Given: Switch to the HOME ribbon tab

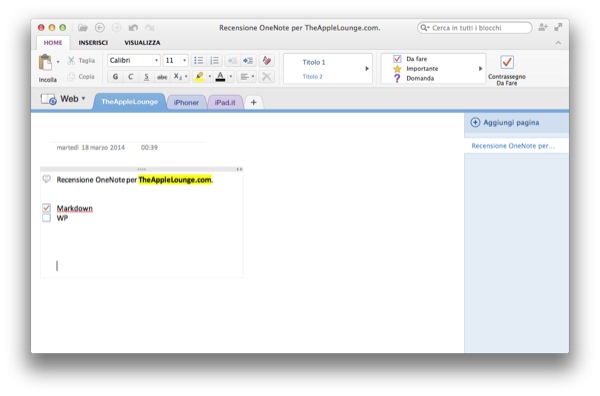Looking at the screenshot, I should tap(53, 42).
